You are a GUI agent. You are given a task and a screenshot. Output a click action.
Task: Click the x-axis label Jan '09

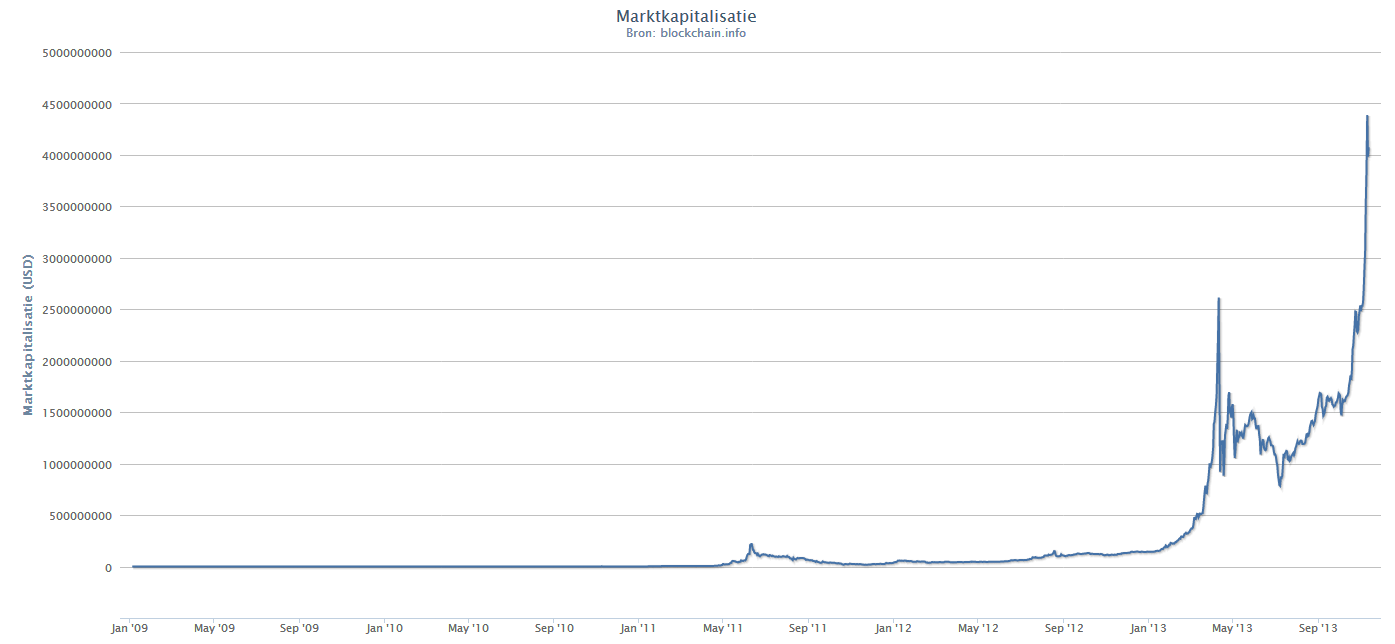pos(130,629)
